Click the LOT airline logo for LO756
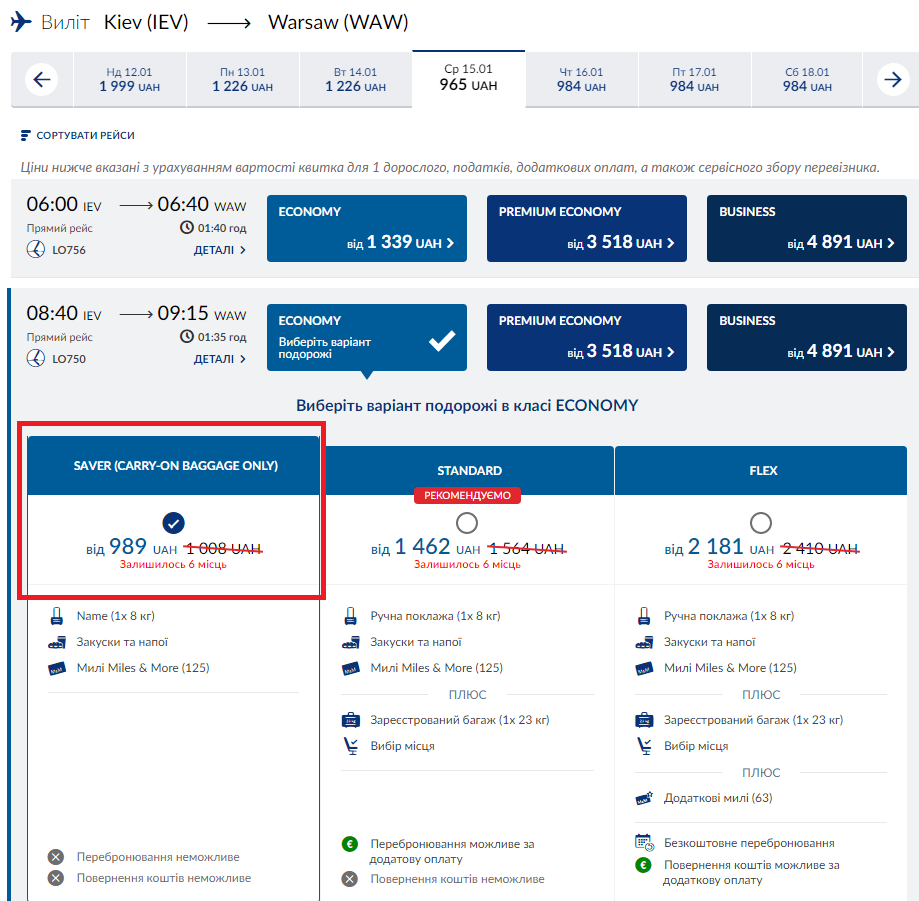Viewport: 919px width, 901px height. (x=36, y=250)
